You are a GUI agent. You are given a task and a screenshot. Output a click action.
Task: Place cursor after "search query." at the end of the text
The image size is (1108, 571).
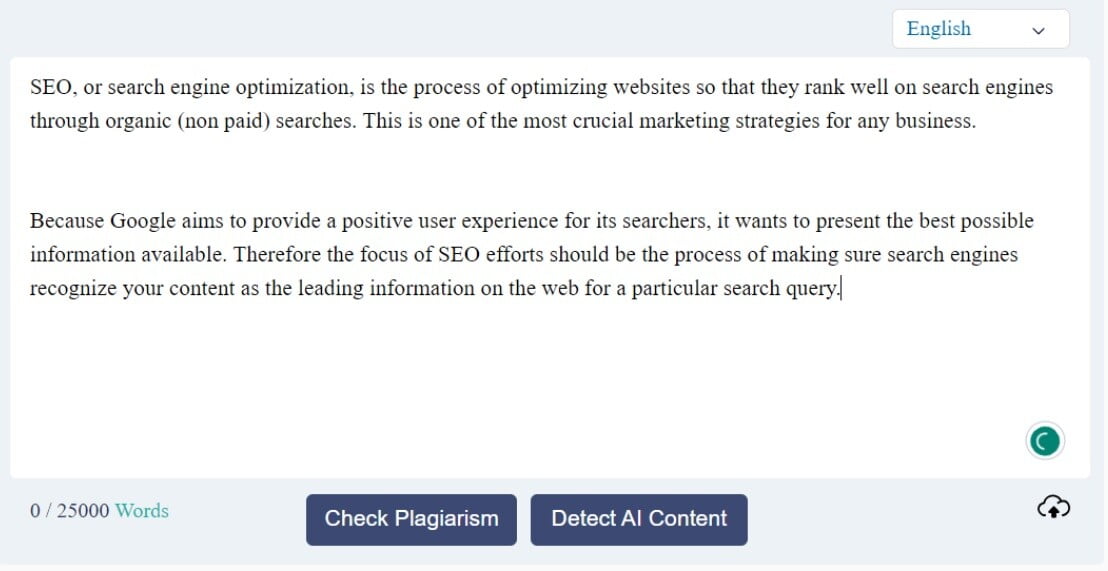tap(841, 289)
